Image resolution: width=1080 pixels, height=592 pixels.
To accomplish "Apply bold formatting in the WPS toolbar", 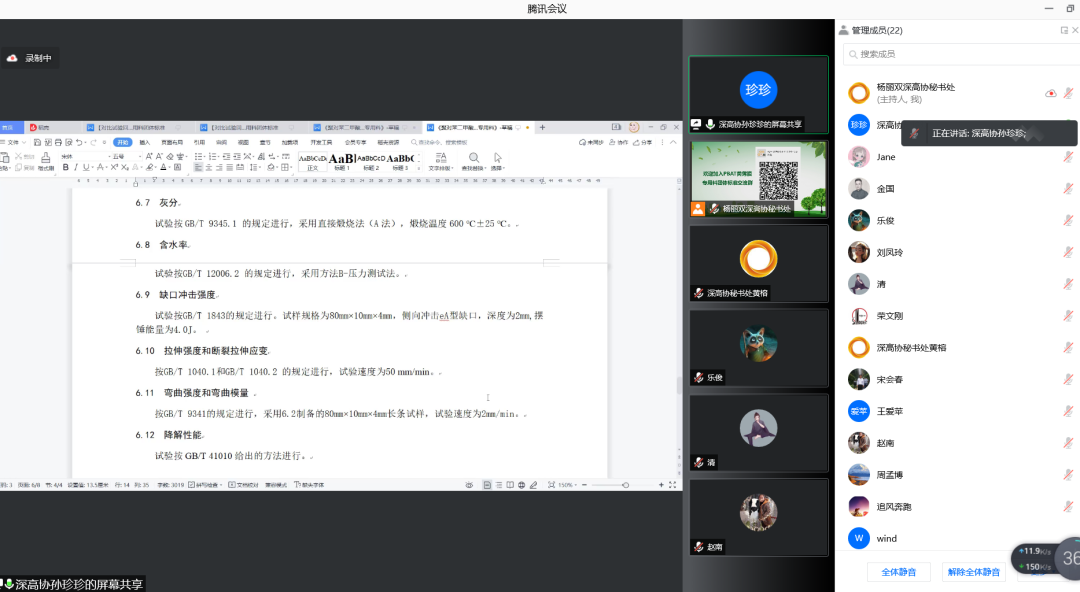I will pos(65,167).
